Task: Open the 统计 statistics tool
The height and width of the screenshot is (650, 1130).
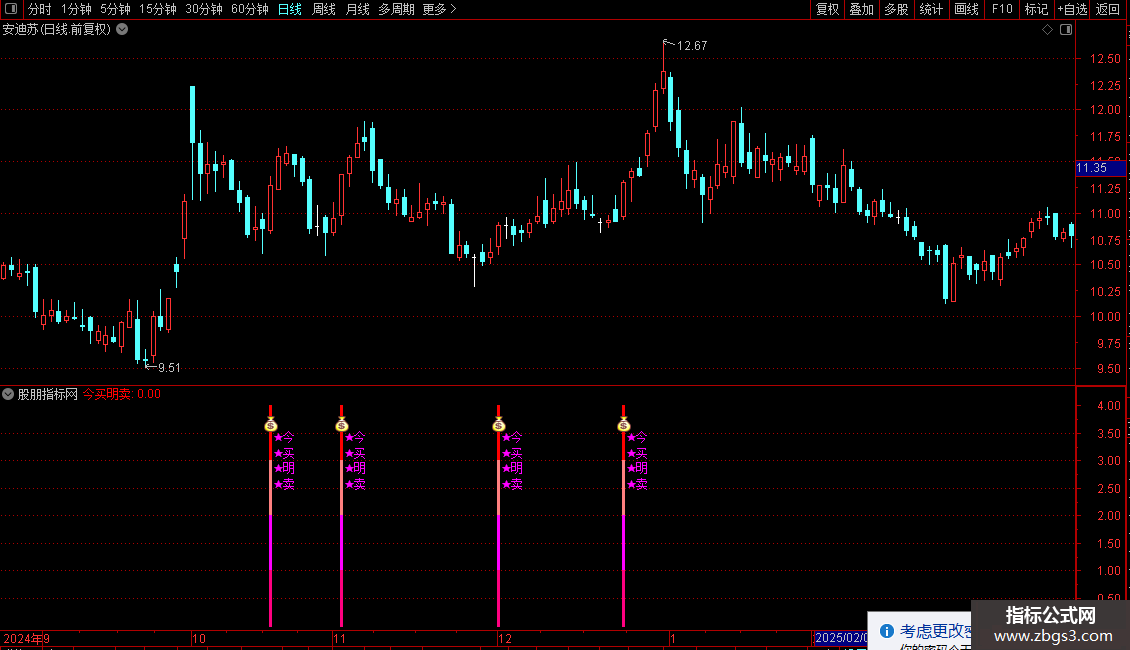Action: [x=931, y=9]
